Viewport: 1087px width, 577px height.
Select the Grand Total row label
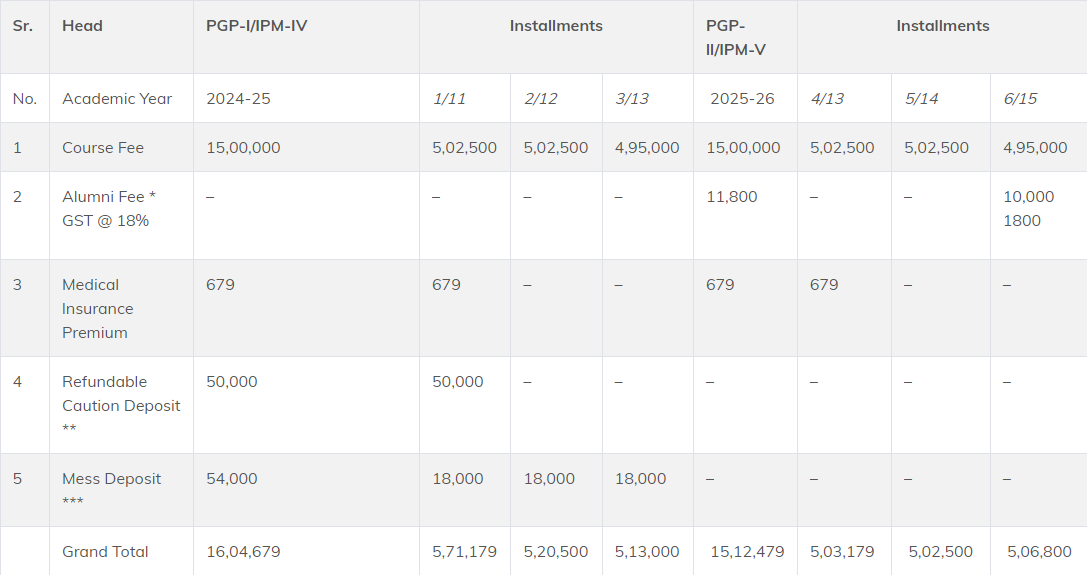(105, 552)
